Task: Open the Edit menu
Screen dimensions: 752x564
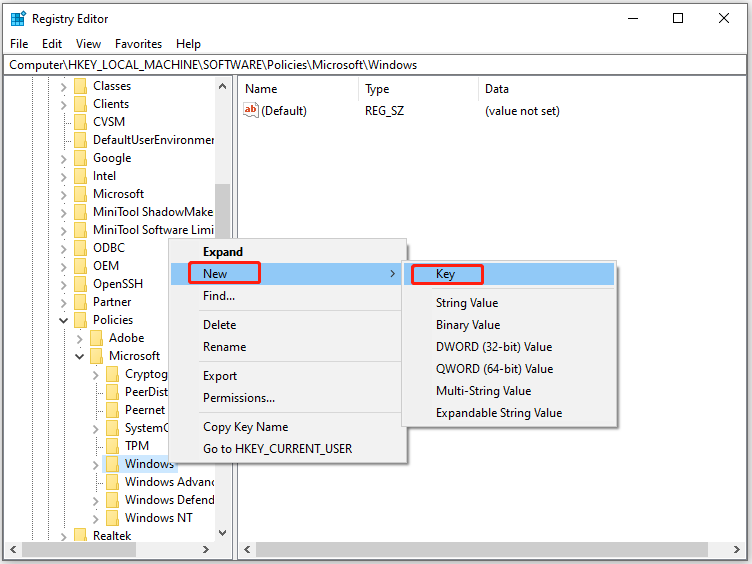Action: [52, 44]
